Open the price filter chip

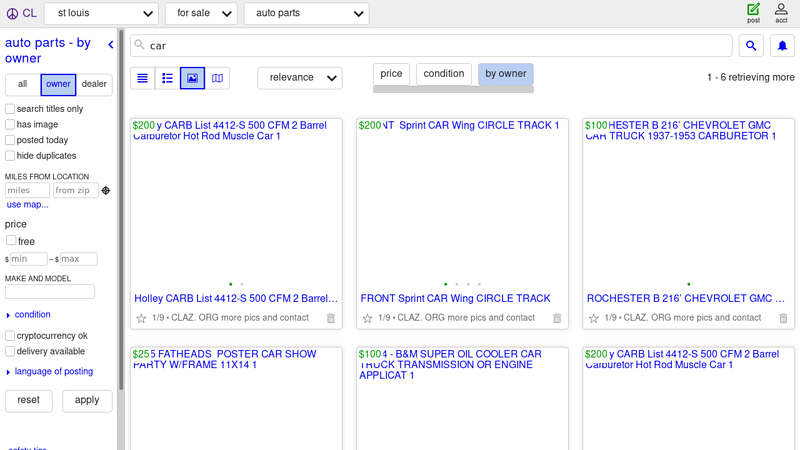tap(391, 74)
